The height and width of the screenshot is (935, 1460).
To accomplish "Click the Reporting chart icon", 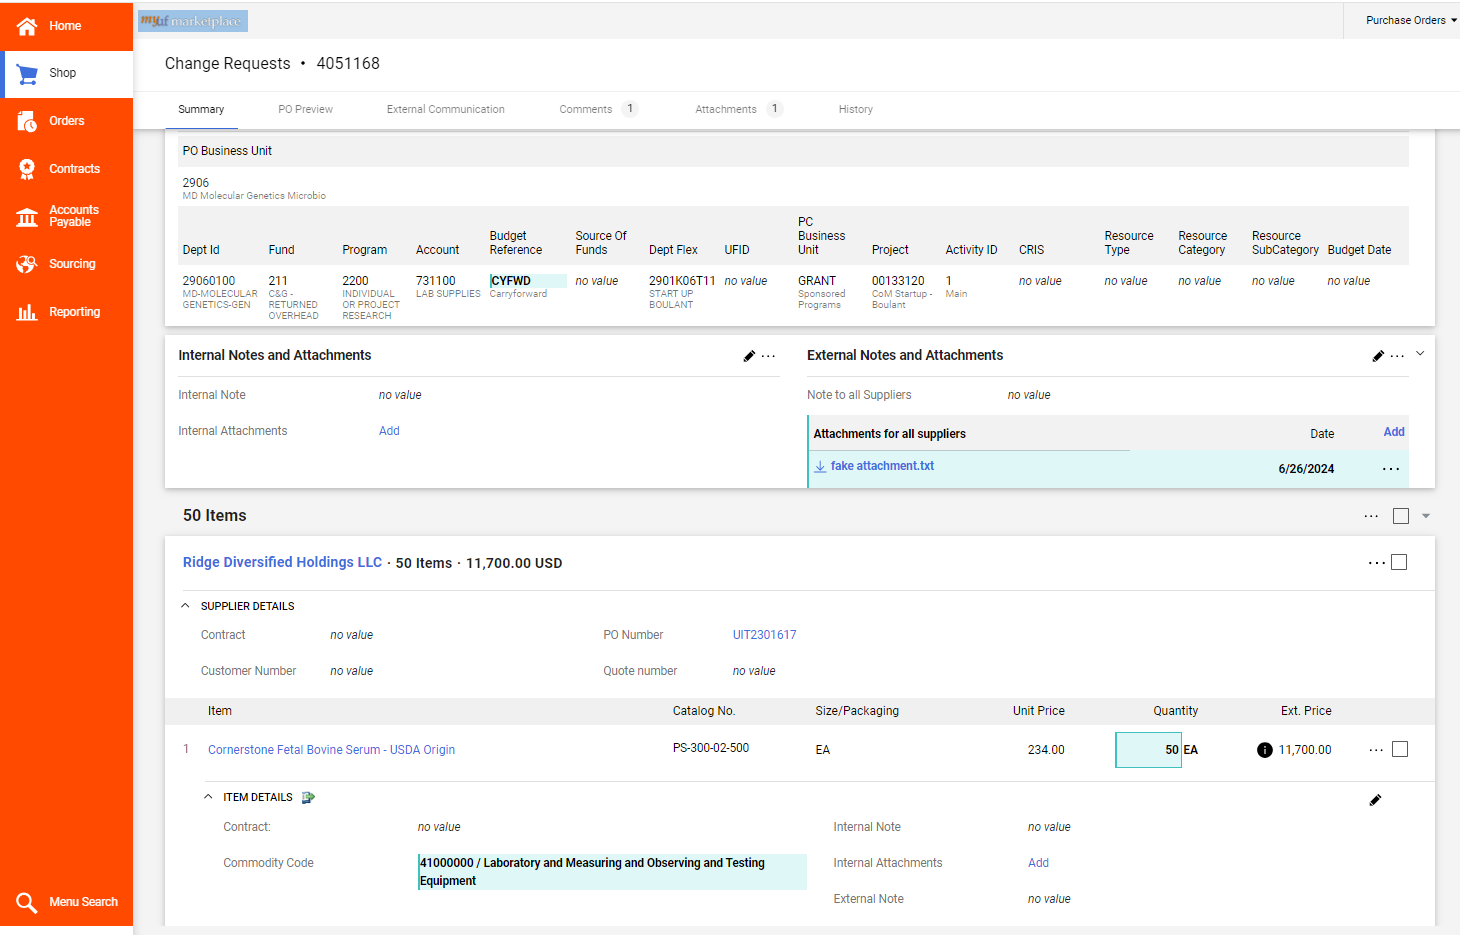I will point(27,312).
